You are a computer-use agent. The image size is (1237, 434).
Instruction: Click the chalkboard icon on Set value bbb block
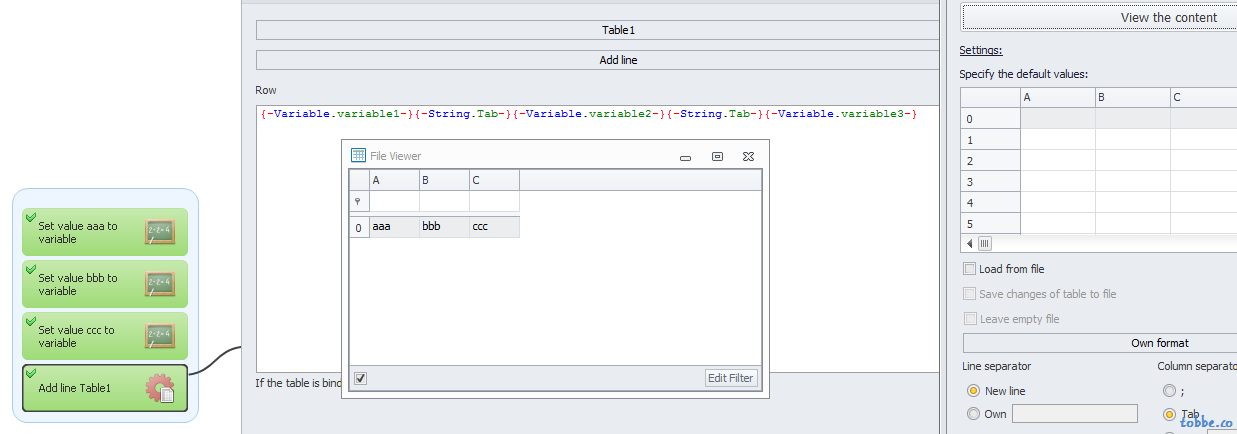pyautogui.click(x=160, y=284)
